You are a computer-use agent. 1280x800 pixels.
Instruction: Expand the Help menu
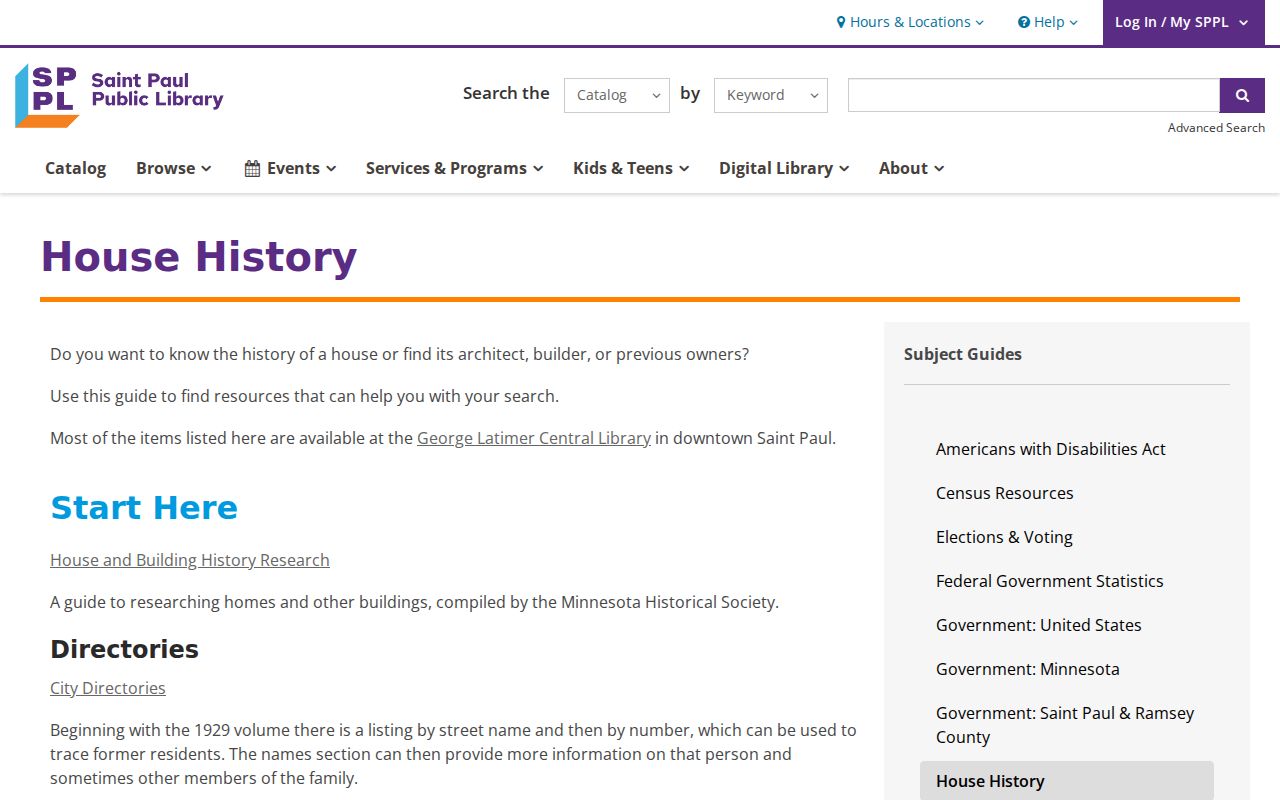(1048, 22)
